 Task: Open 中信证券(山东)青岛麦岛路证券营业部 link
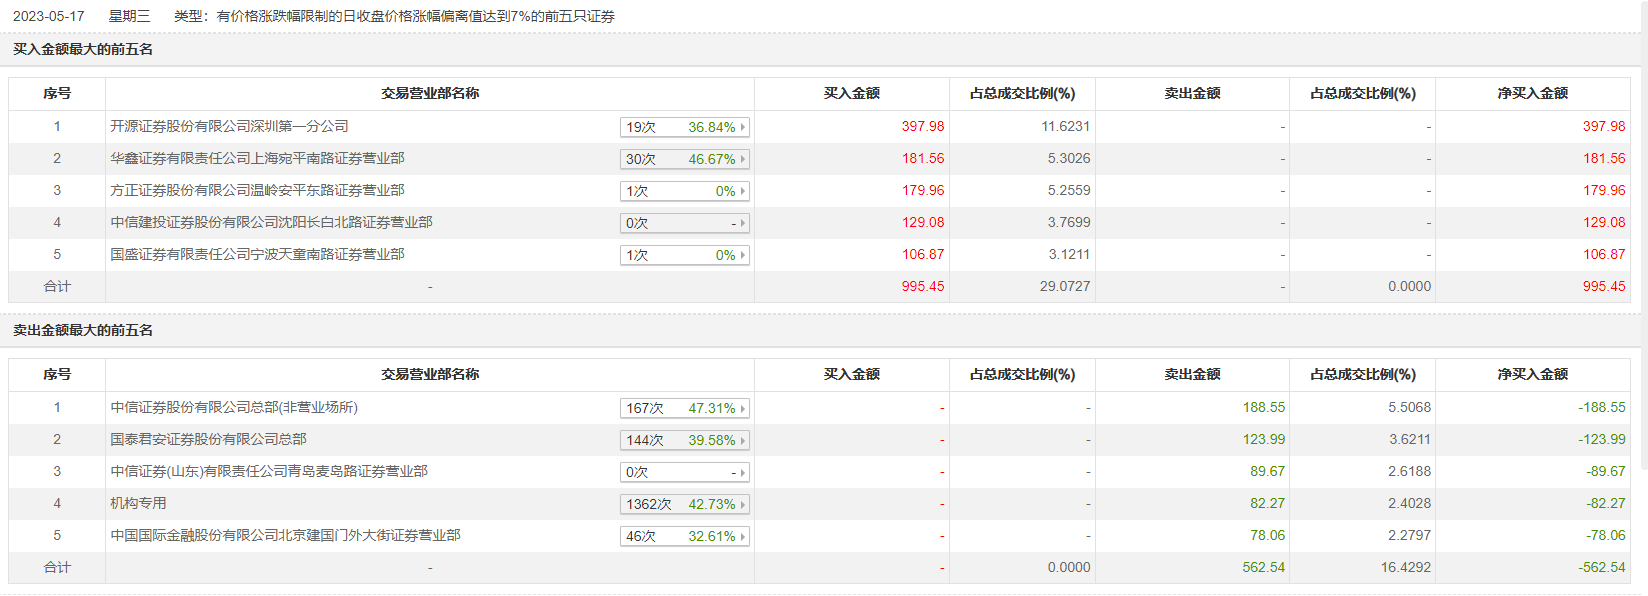pos(269,471)
